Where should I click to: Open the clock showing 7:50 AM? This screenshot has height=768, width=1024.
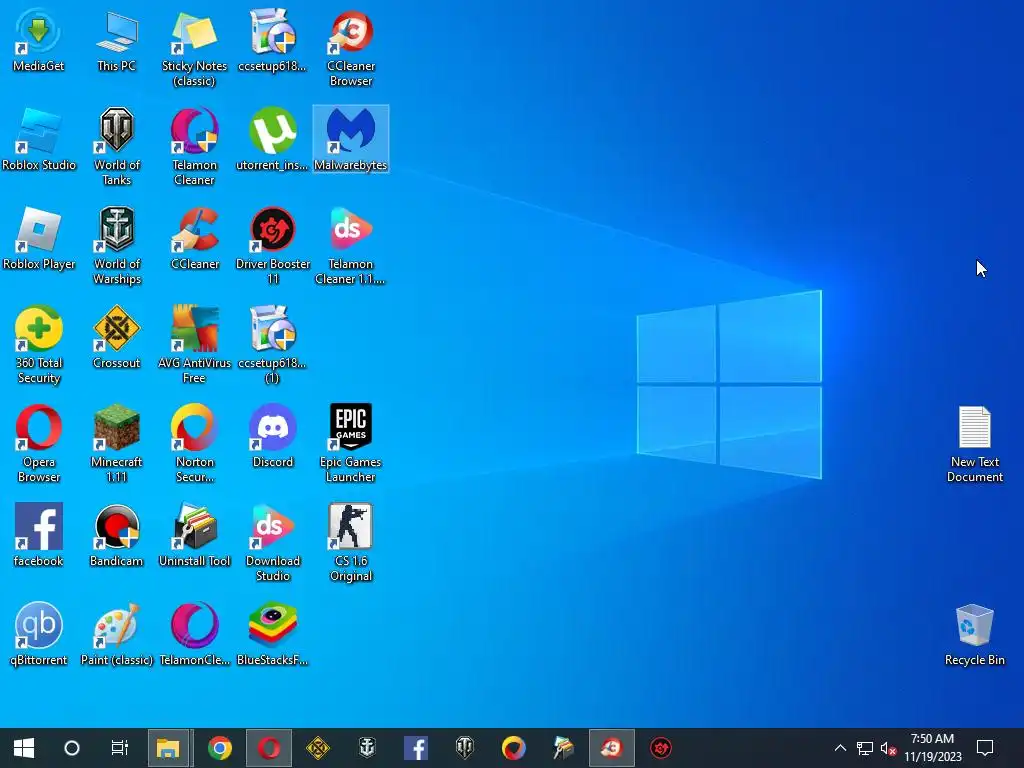click(x=933, y=748)
